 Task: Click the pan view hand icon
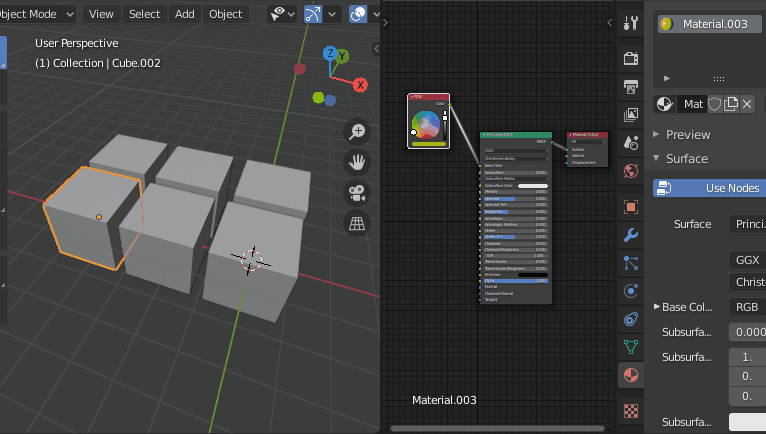coord(357,162)
